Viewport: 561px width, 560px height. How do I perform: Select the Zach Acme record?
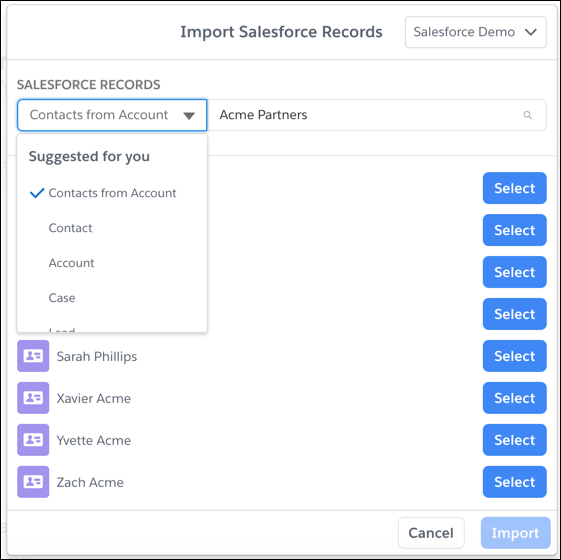pos(514,482)
